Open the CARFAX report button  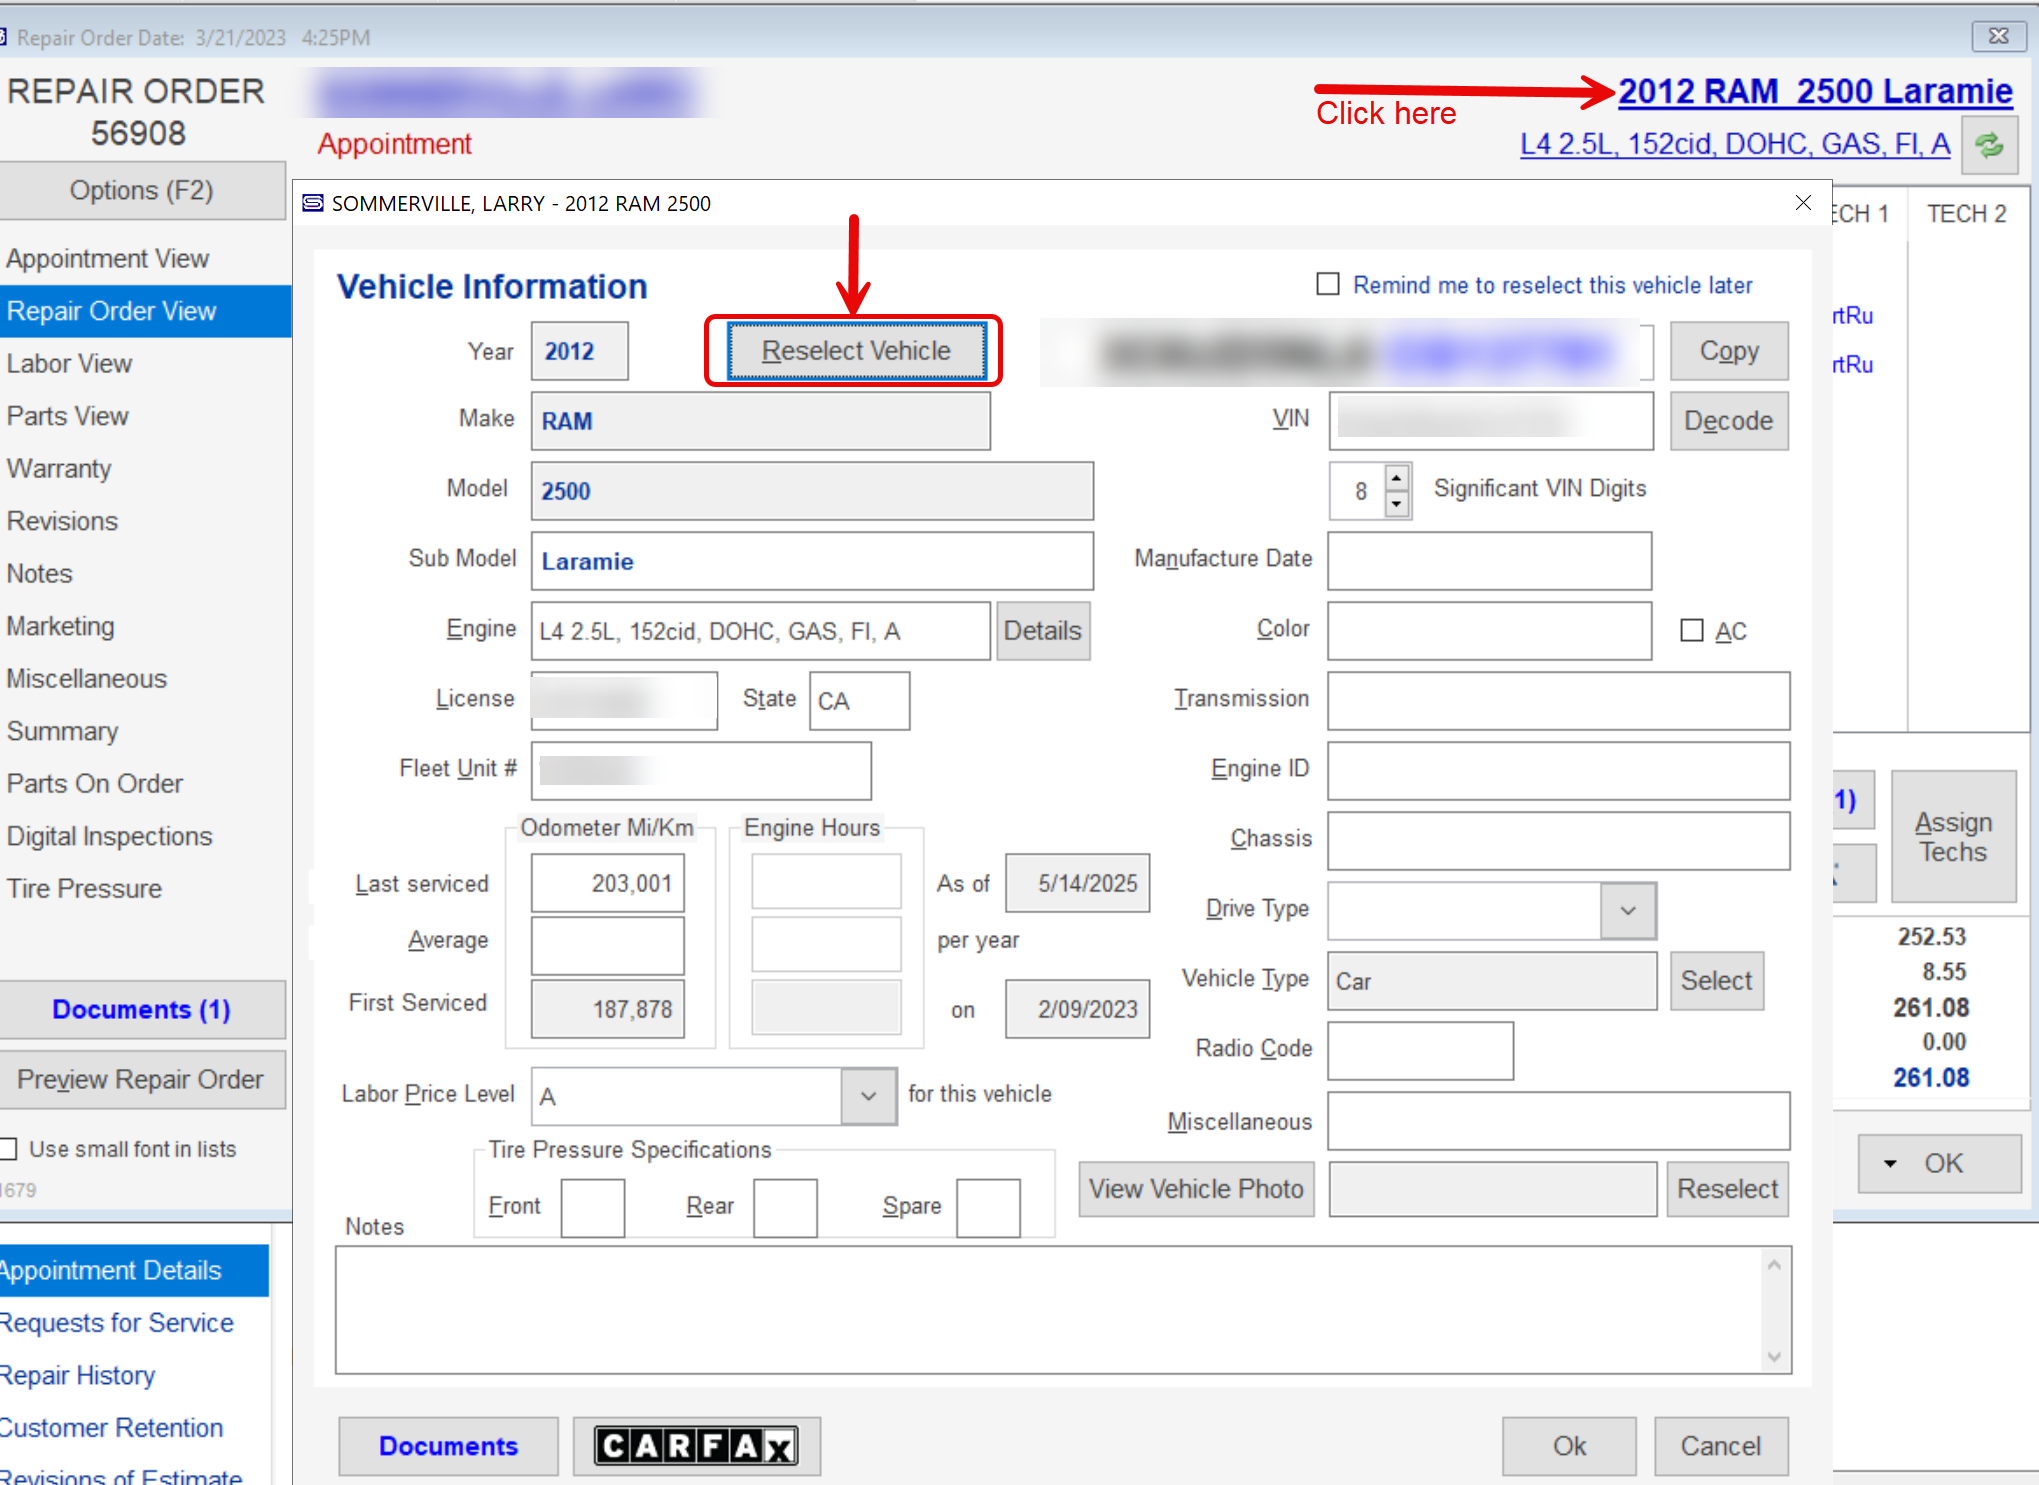pos(696,1446)
